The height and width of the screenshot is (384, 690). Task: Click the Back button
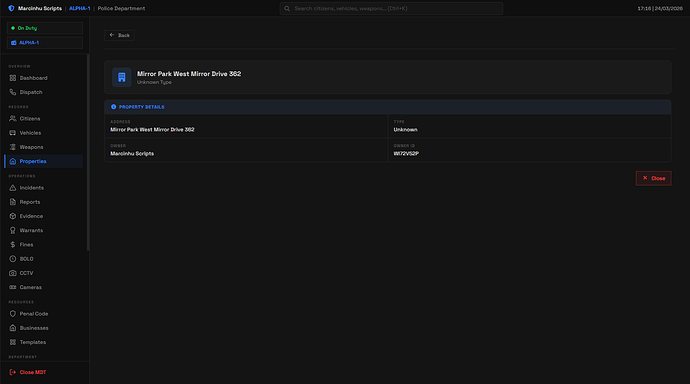pos(119,35)
